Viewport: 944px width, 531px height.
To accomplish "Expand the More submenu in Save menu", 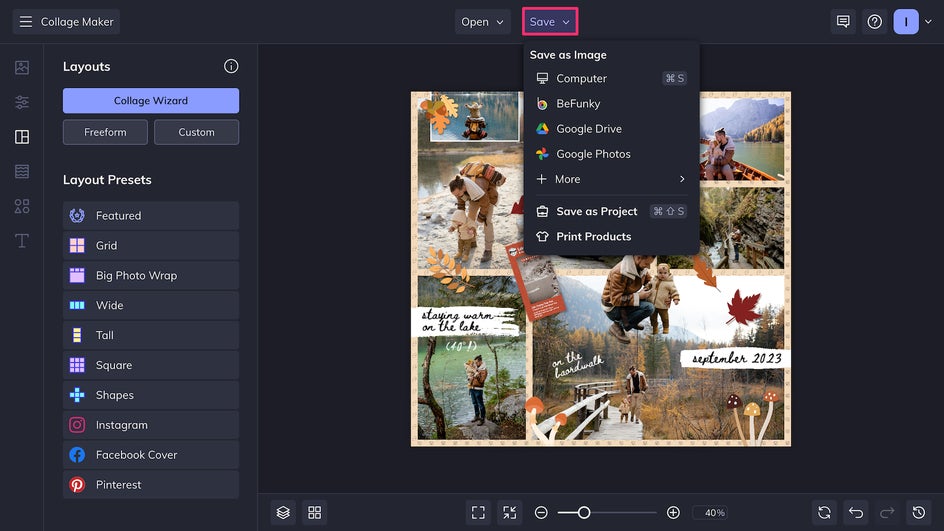I will (611, 179).
